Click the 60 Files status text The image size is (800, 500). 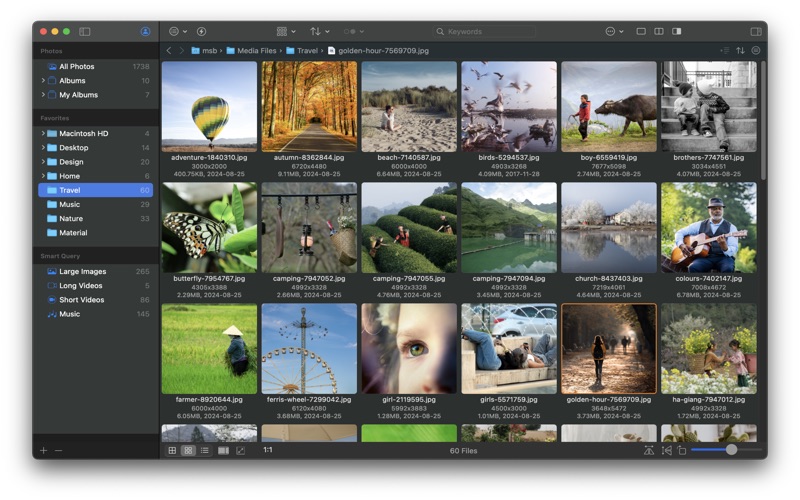pos(463,451)
